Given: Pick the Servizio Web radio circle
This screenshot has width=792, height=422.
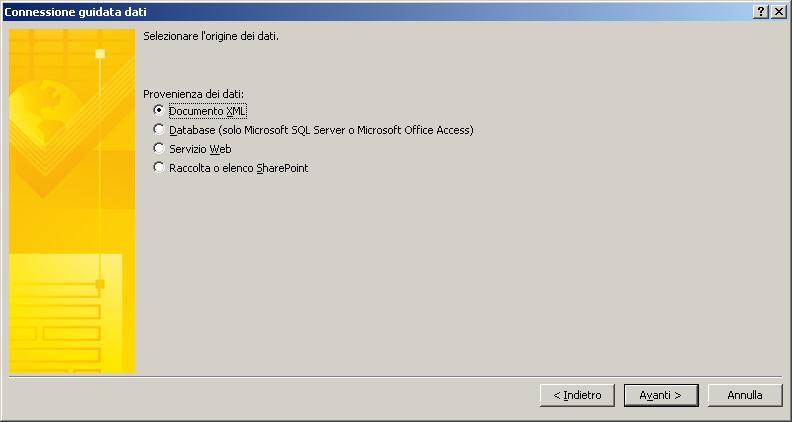Looking at the screenshot, I should [159, 148].
